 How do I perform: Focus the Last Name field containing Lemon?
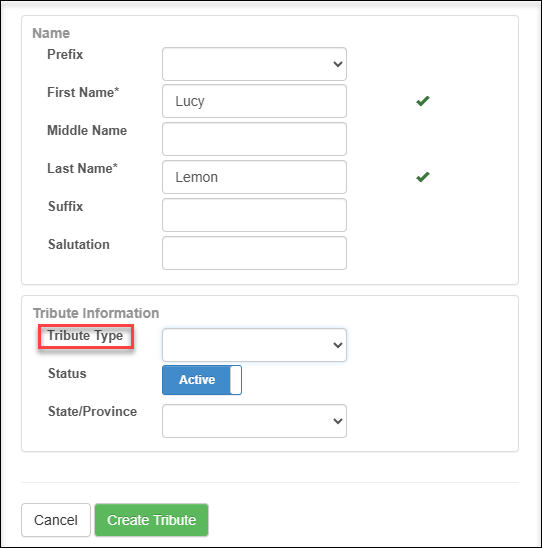[254, 177]
